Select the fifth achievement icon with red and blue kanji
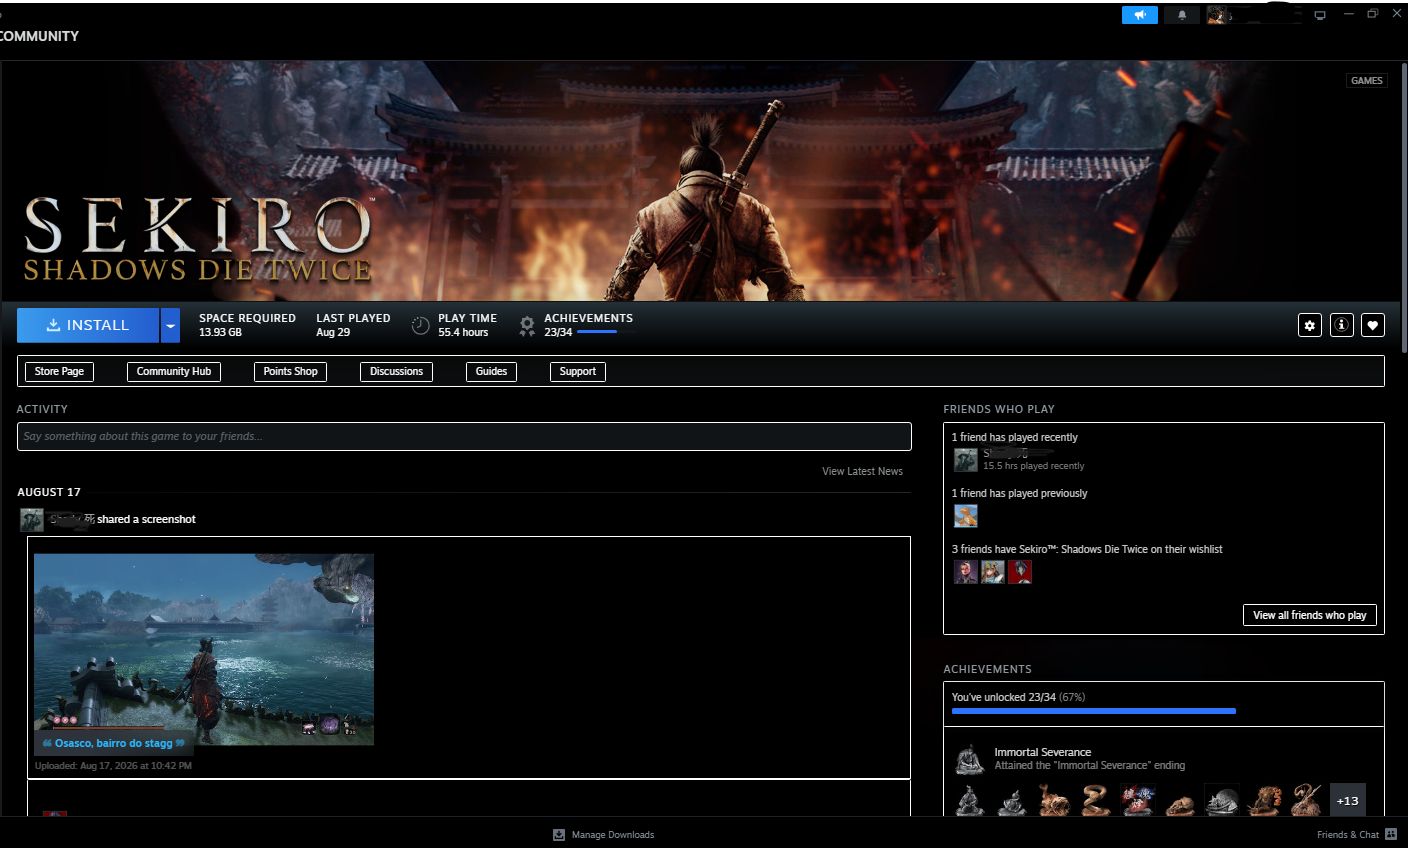 pyautogui.click(x=1139, y=800)
